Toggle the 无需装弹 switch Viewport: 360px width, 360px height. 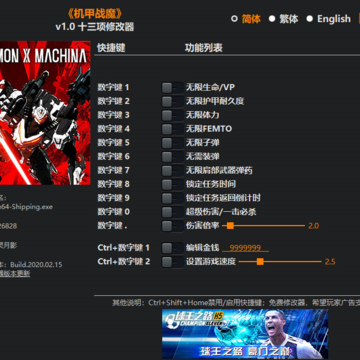(172, 157)
